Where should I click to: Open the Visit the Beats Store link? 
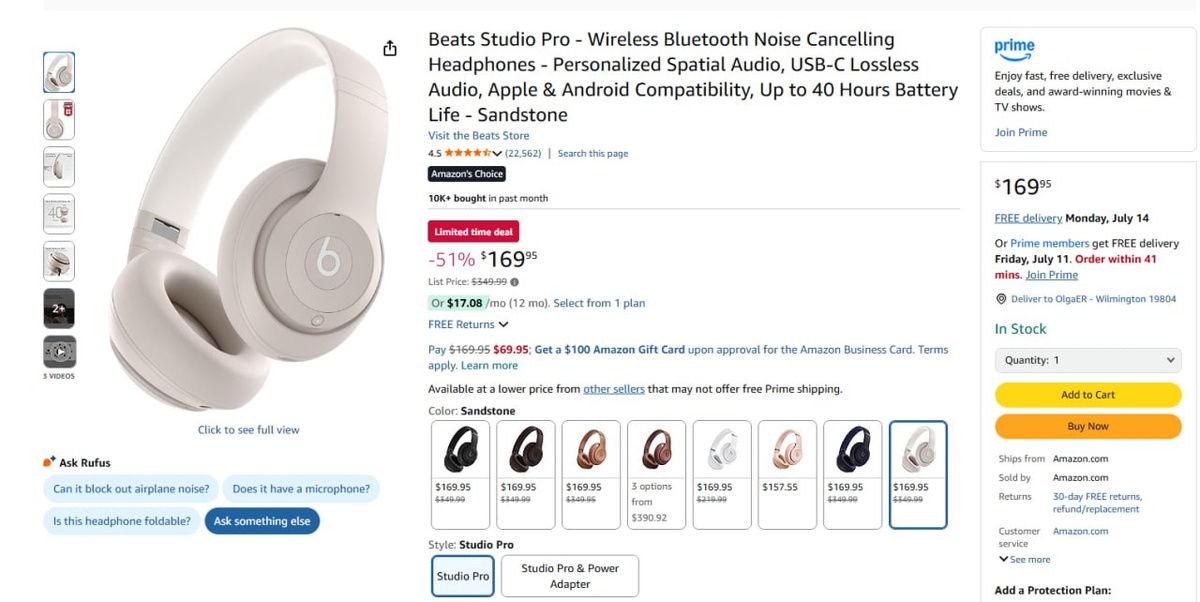478,136
